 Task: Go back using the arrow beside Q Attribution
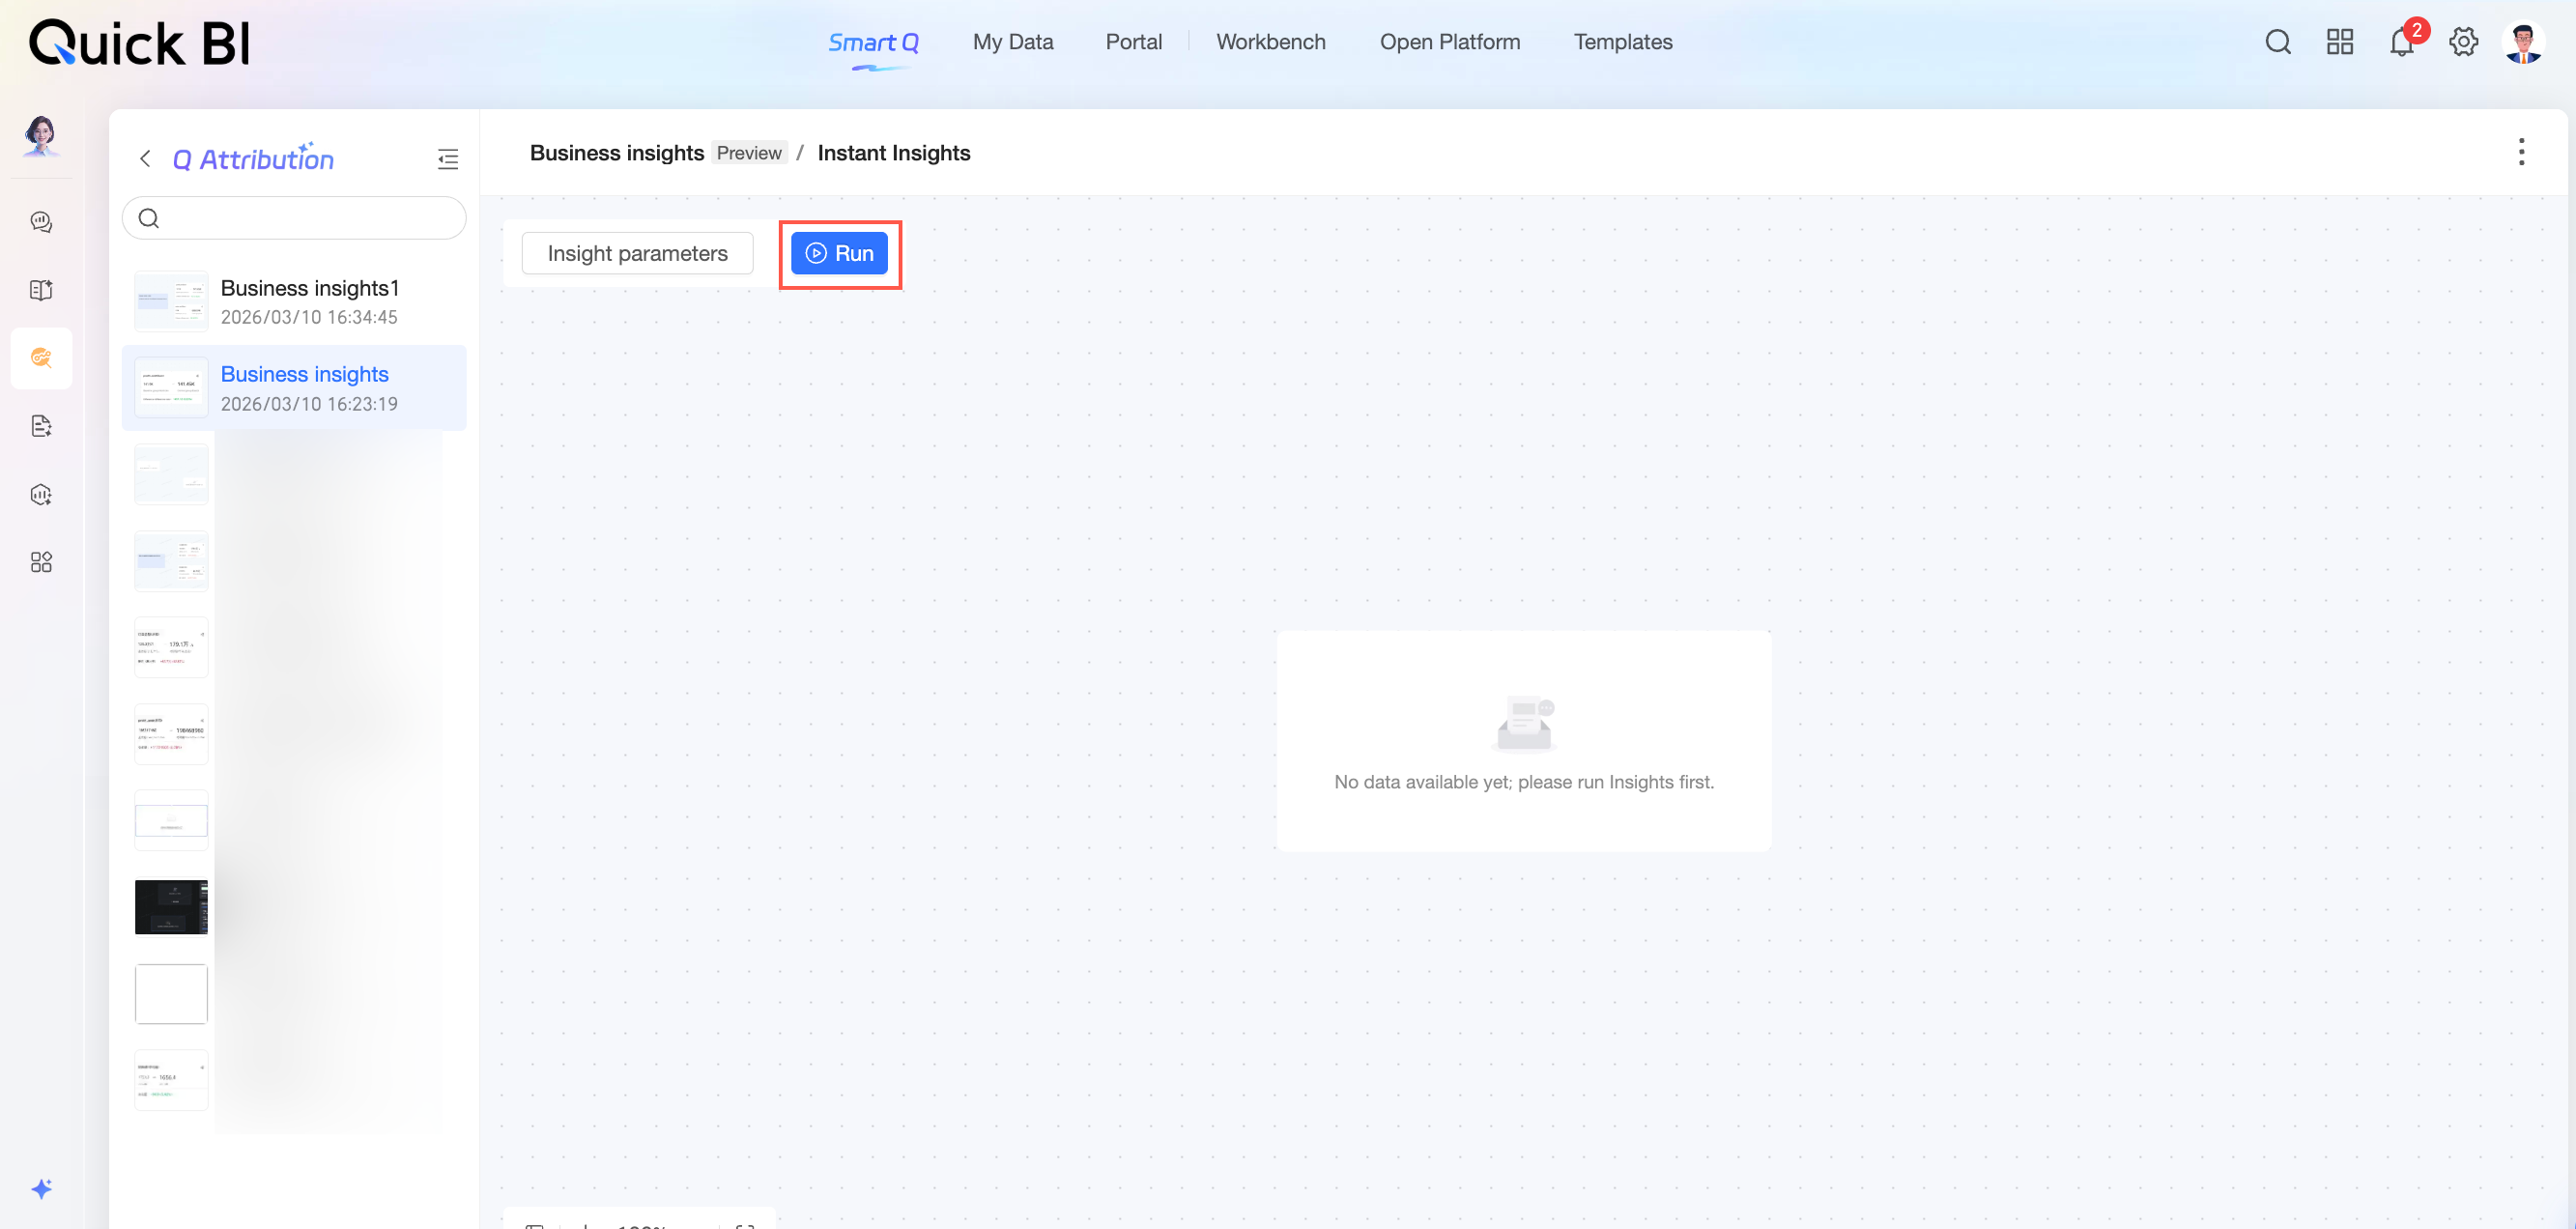click(146, 159)
